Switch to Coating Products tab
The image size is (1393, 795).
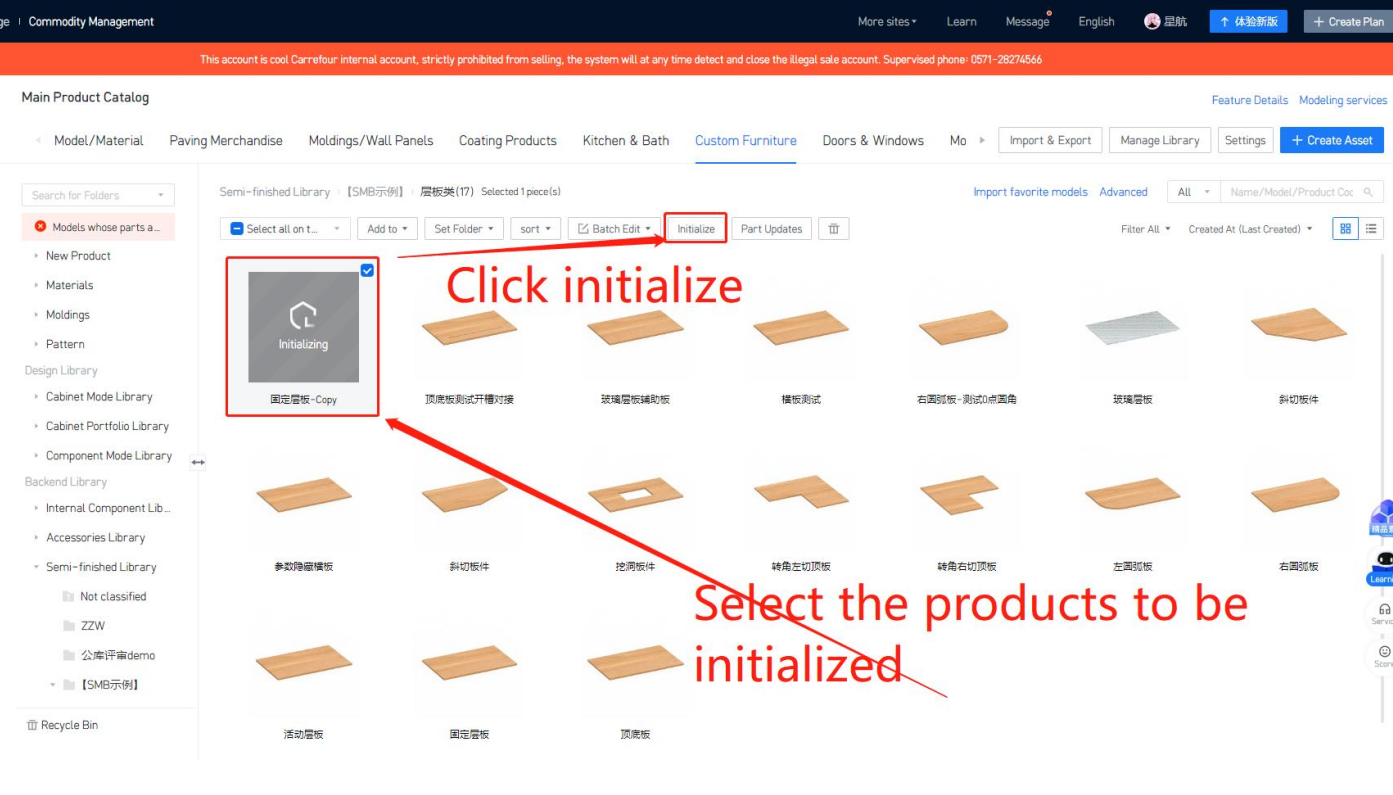(x=508, y=141)
